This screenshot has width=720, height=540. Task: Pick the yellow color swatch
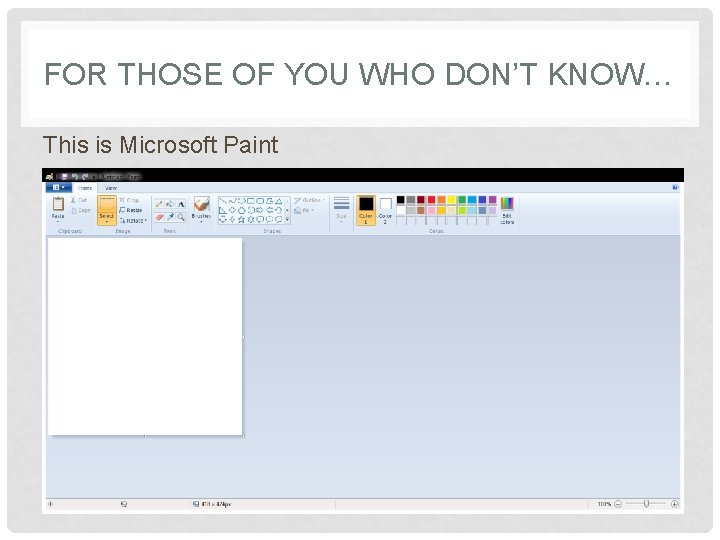451,199
